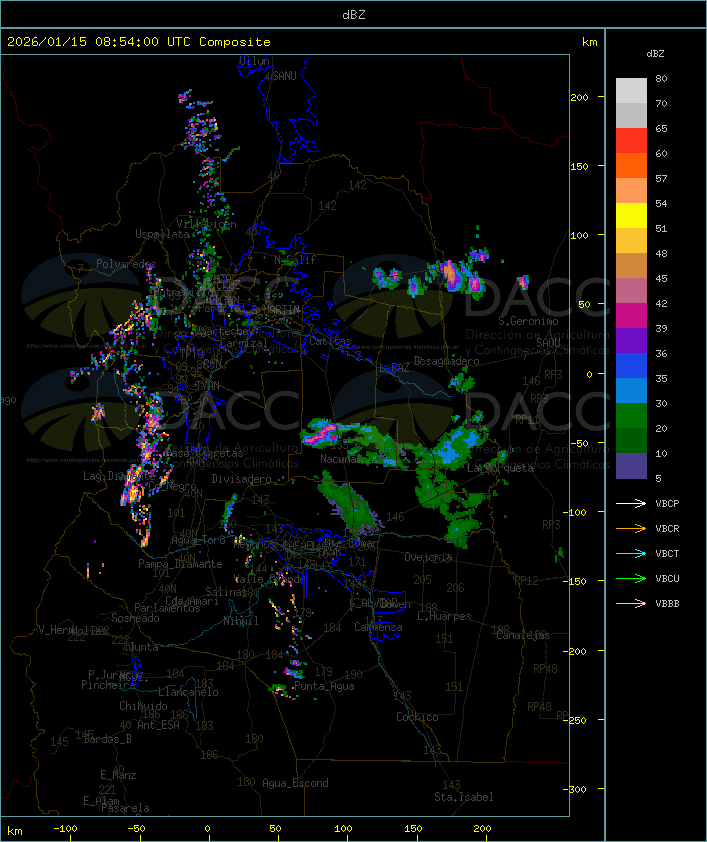
Task: Select the pink VBBB arrow symbol
Action: click(x=632, y=603)
